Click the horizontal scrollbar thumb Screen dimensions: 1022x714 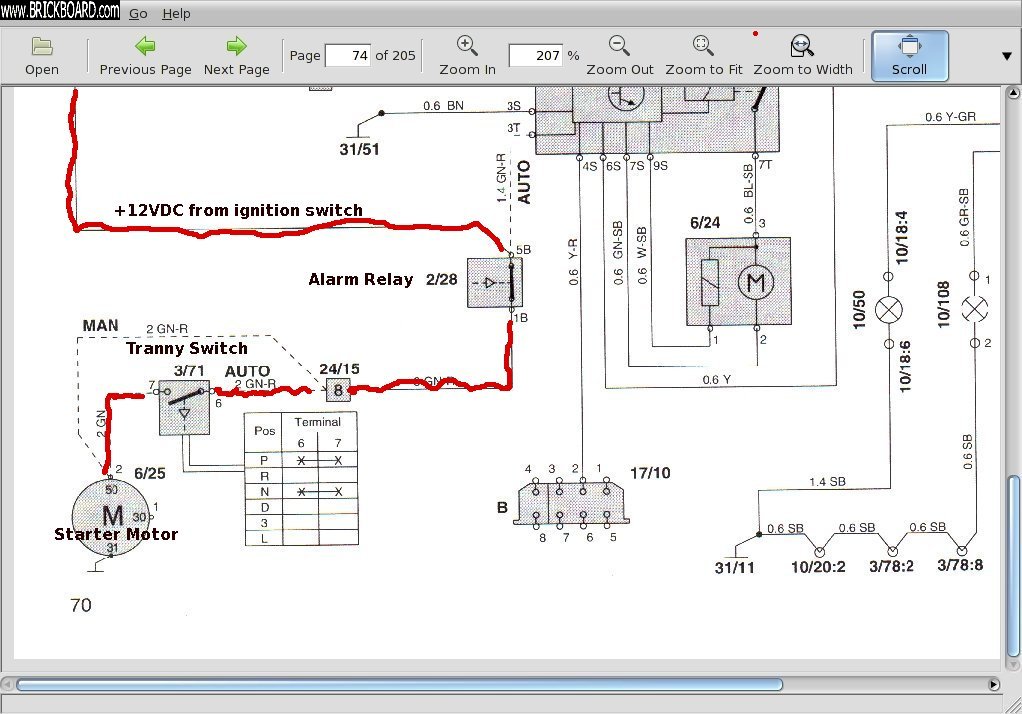tap(399, 685)
